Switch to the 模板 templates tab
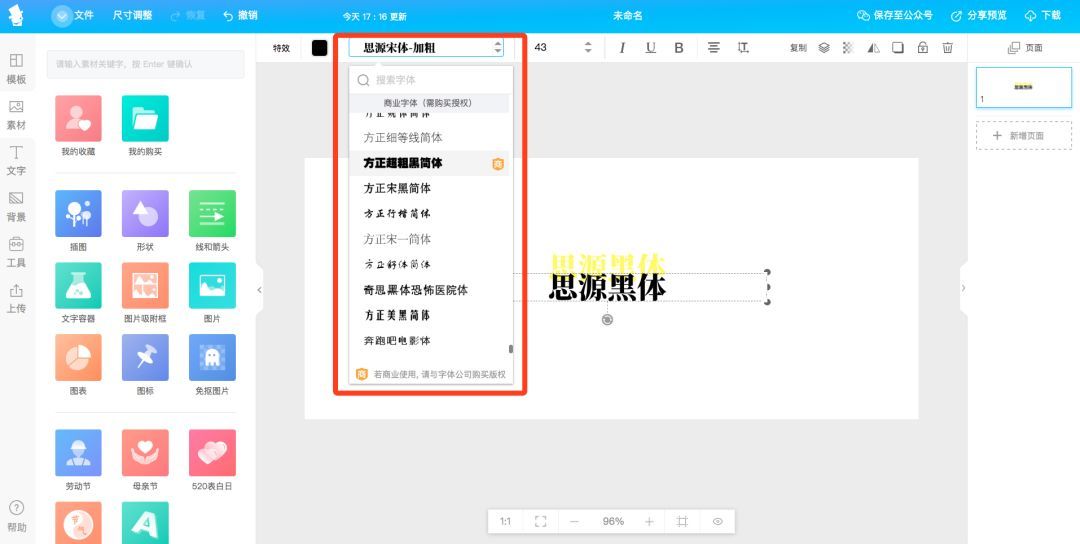 [17, 69]
